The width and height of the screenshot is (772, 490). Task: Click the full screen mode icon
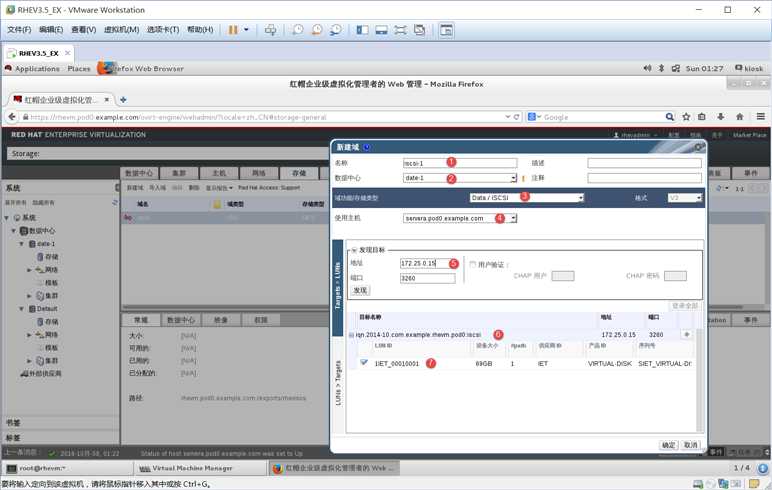click(400, 30)
